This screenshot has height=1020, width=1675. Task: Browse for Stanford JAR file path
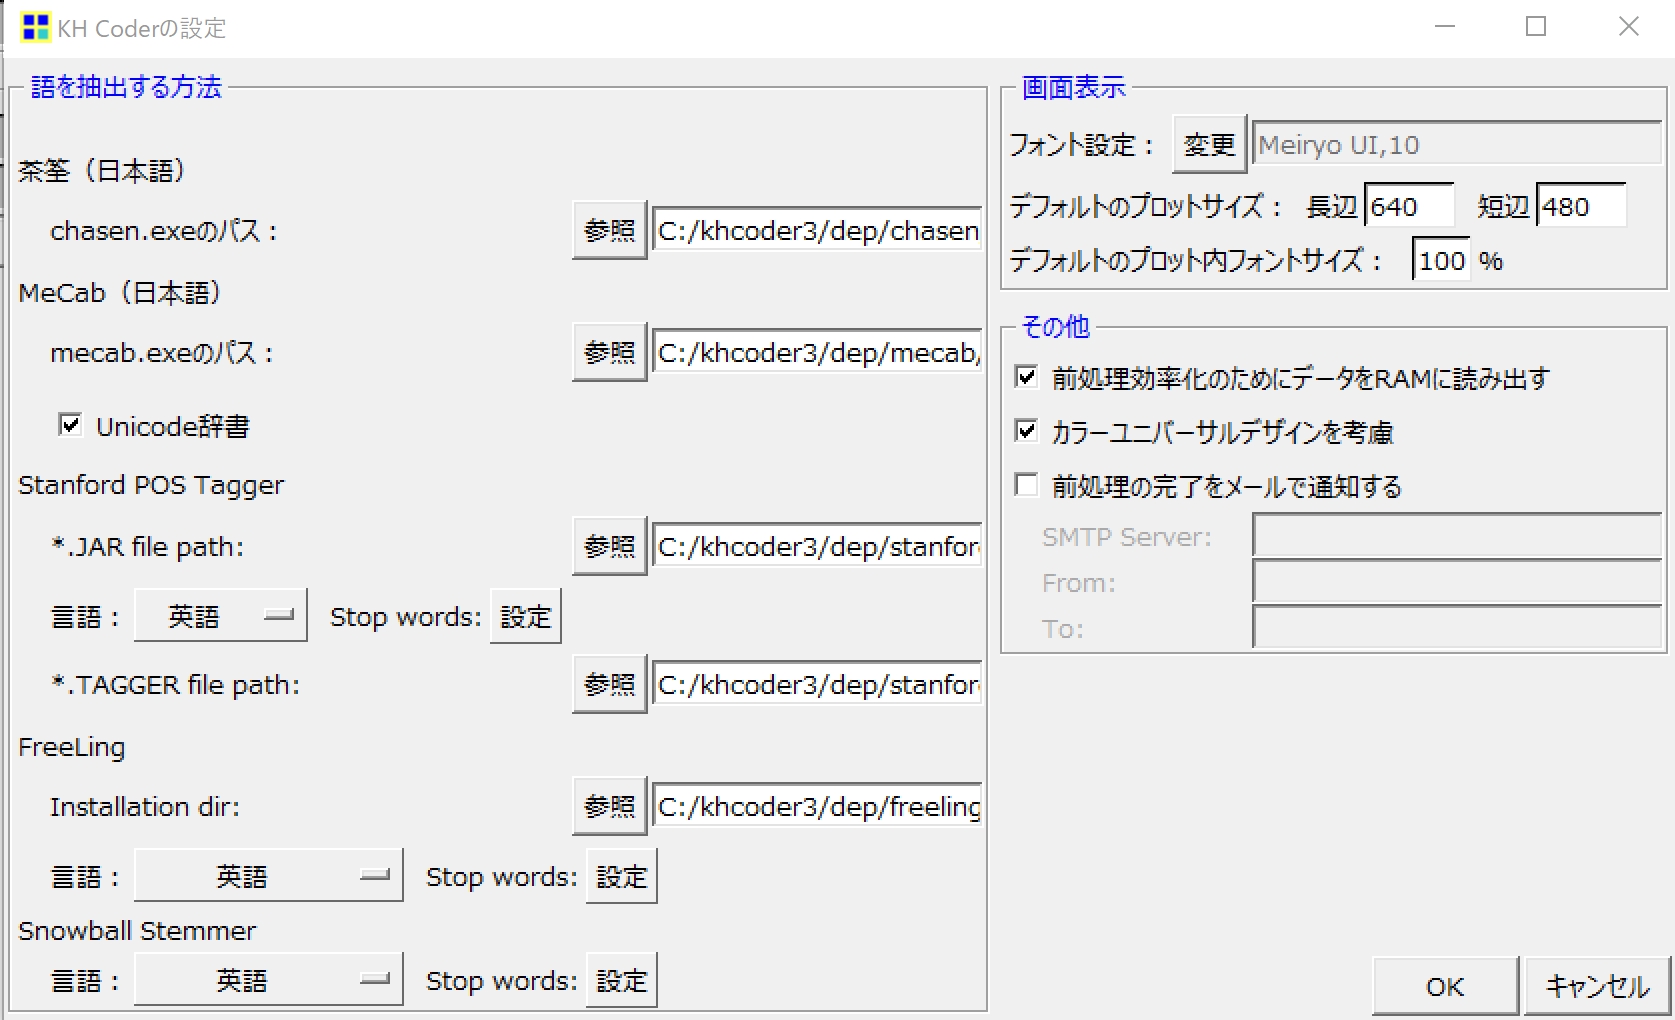coord(609,547)
